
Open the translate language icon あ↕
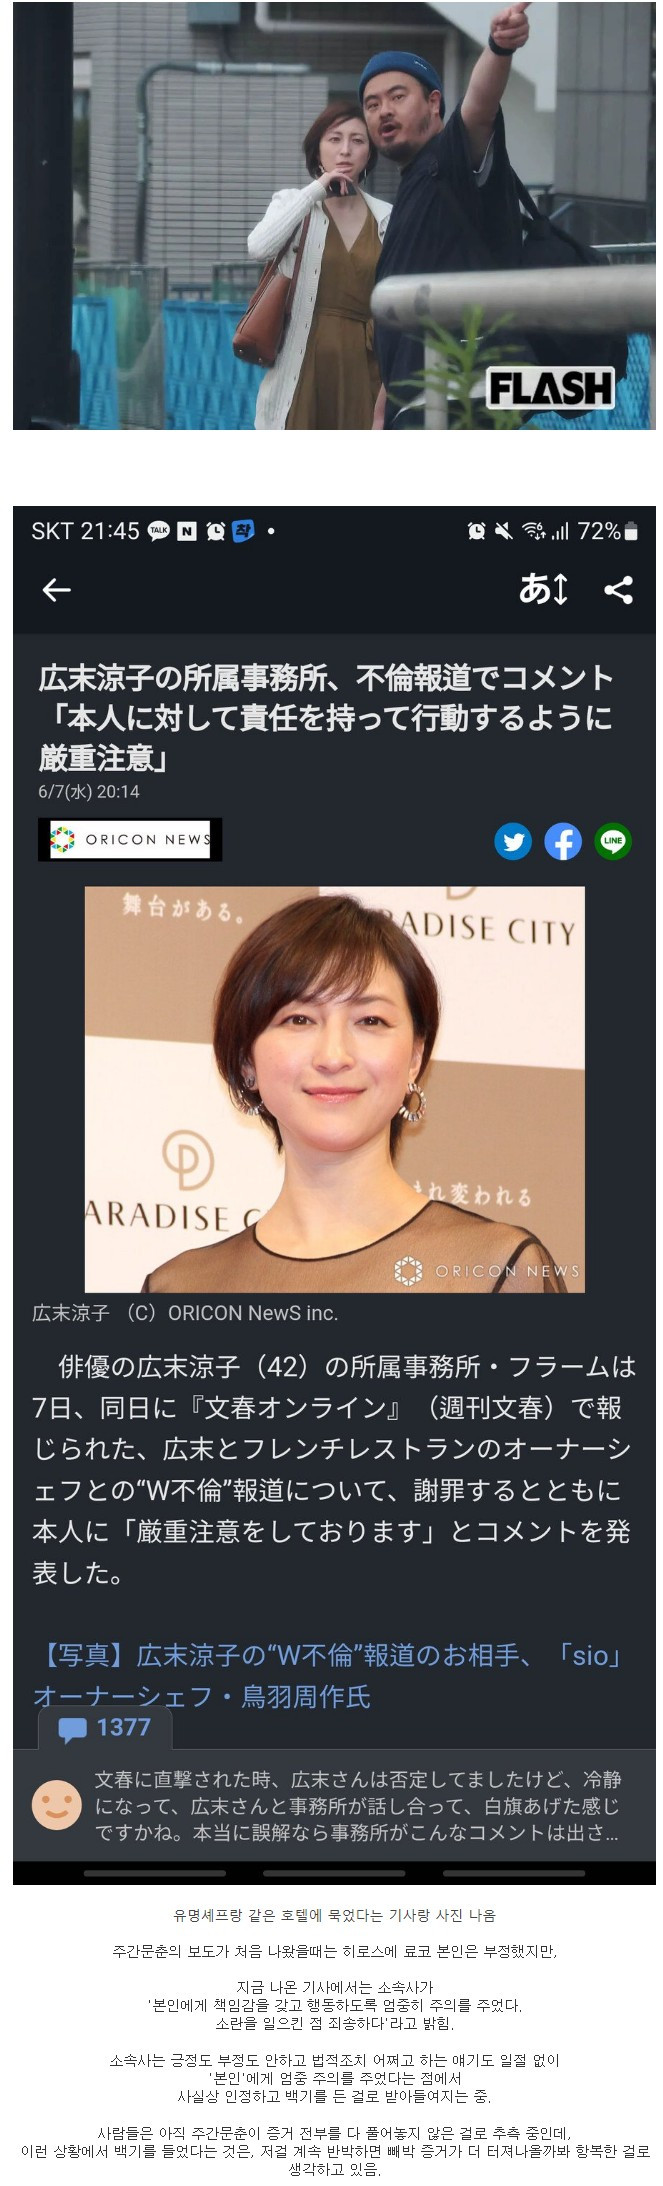pos(543,590)
